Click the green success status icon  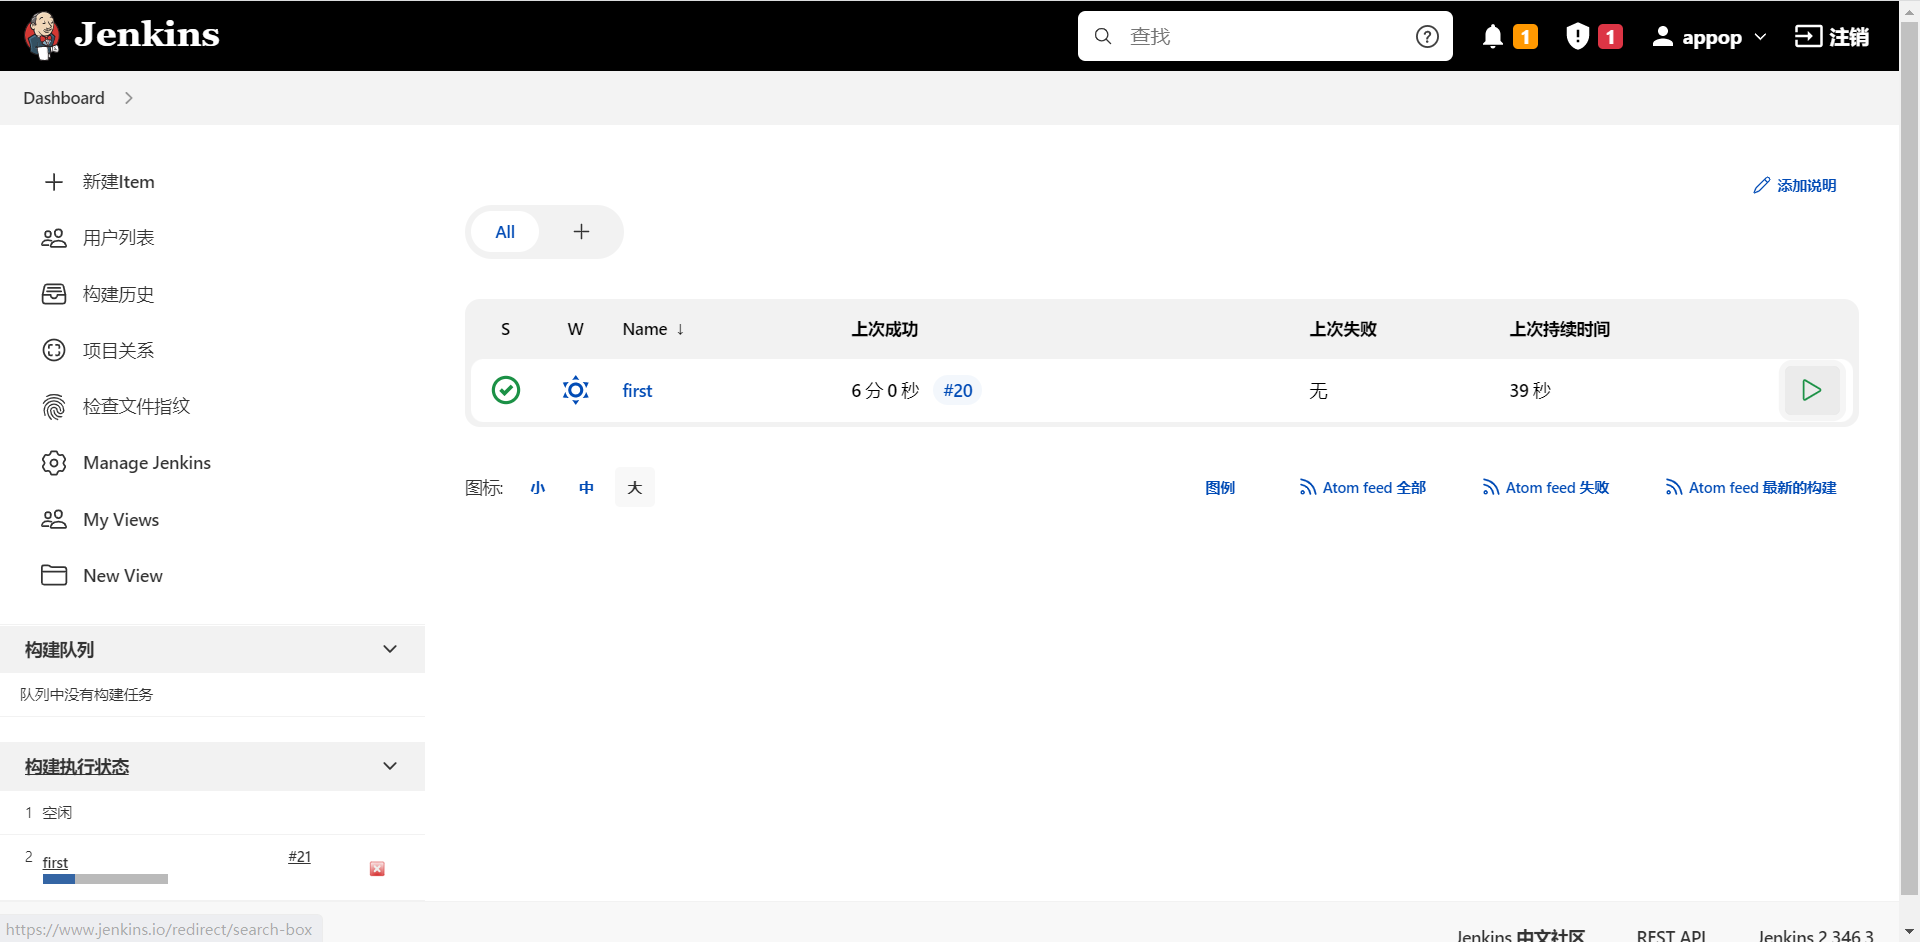pyautogui.click(x=506, y=390)
